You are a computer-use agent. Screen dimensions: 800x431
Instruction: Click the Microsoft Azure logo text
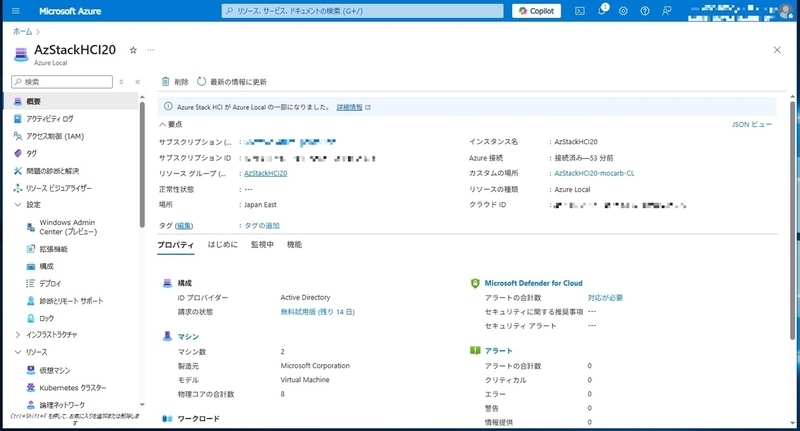pyautogui.click(x=70, y=11)
